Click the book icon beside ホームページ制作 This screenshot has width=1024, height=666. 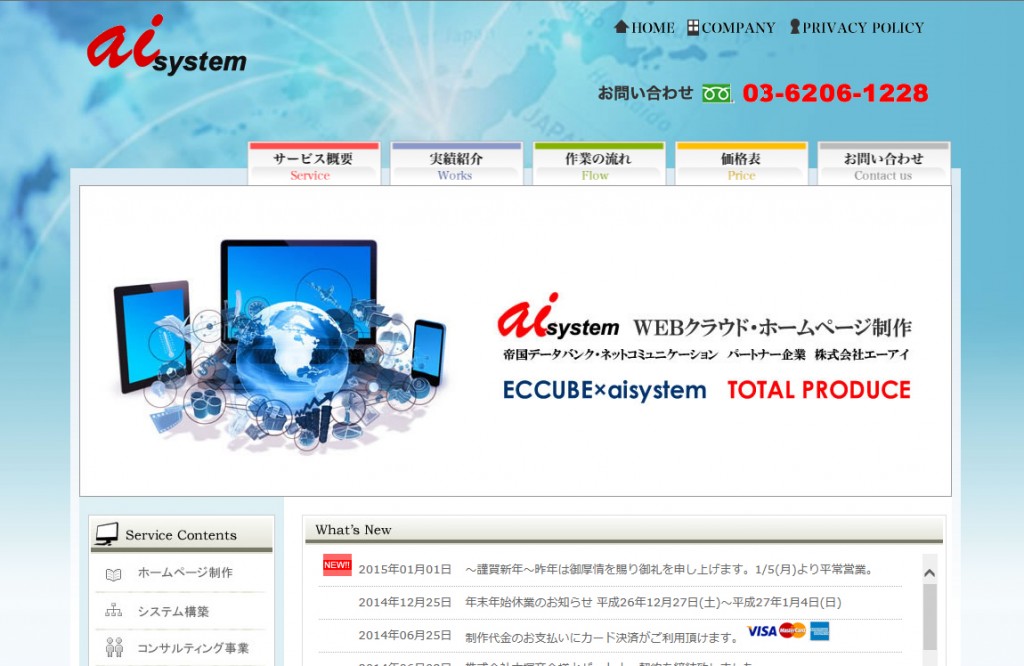pos(114,575)
